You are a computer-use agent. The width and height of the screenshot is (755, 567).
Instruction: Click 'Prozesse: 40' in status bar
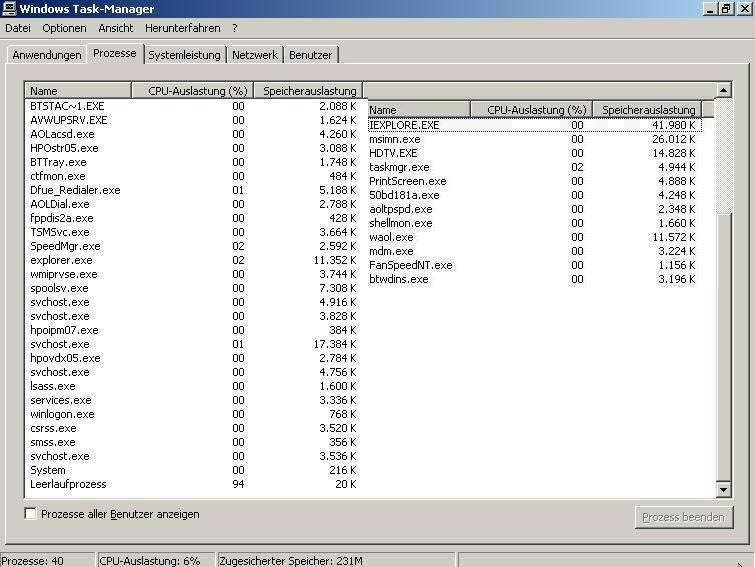[x=47, y=560]
